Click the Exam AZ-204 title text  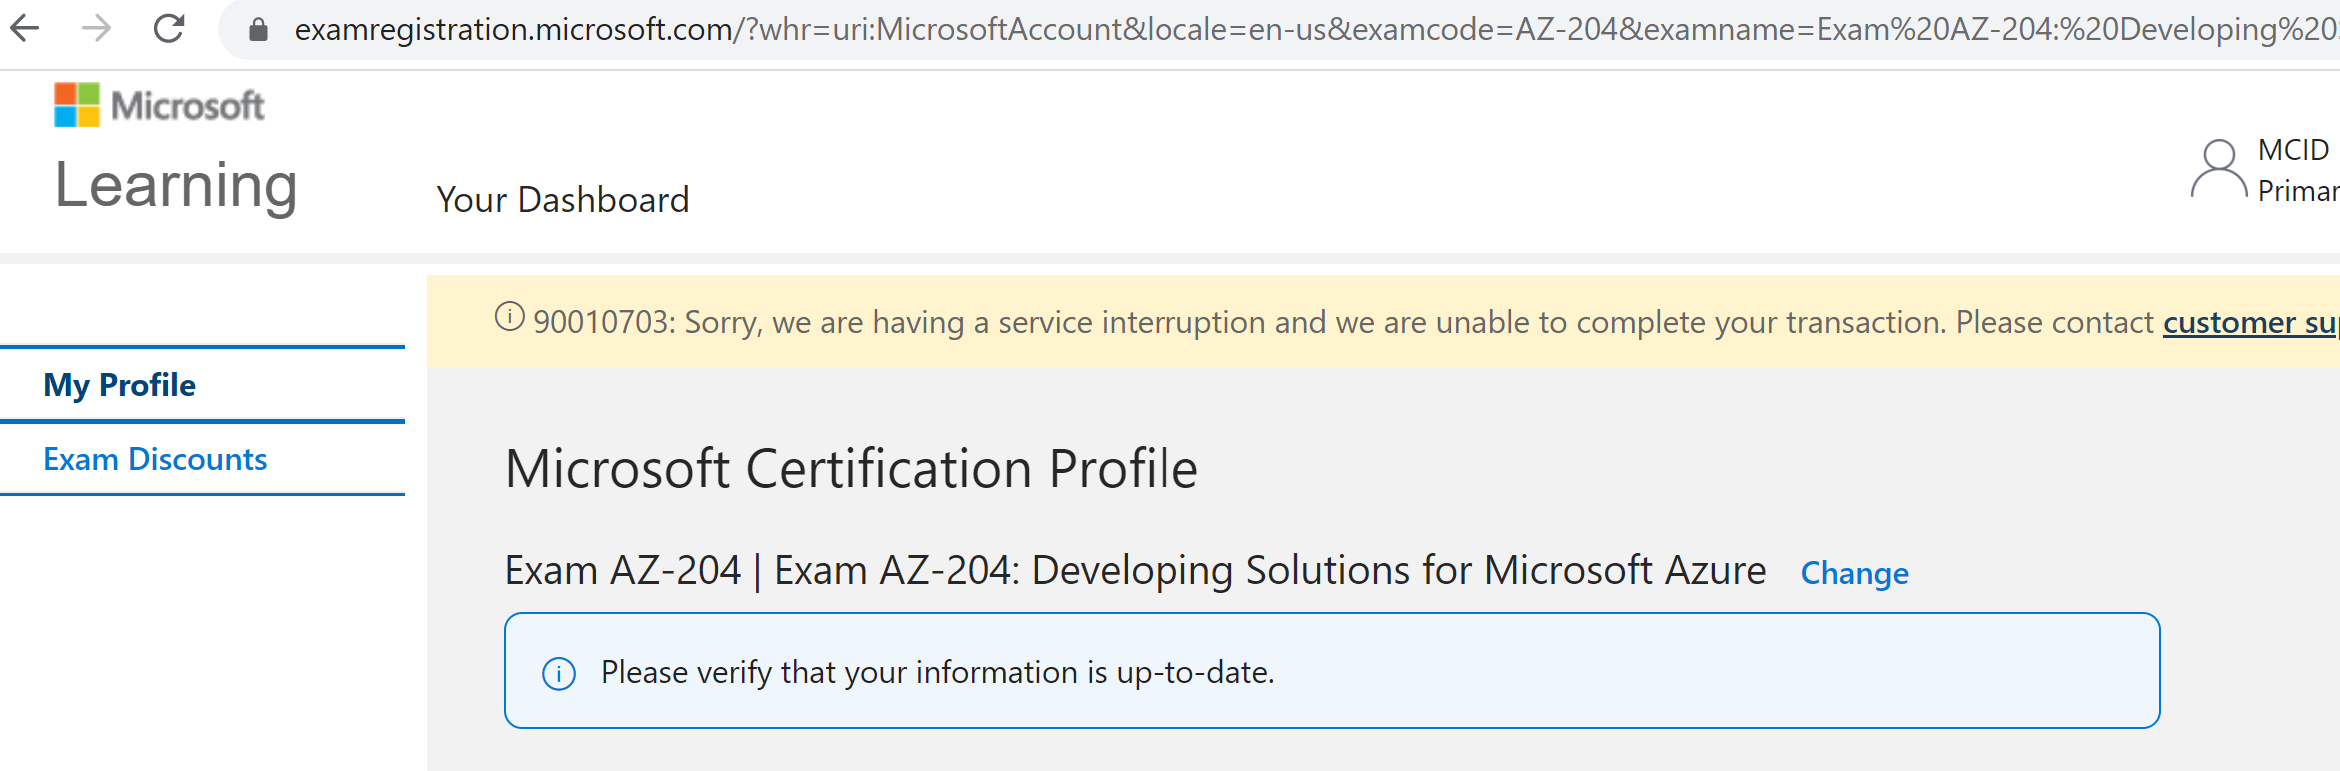click(x=1135, y=571)
